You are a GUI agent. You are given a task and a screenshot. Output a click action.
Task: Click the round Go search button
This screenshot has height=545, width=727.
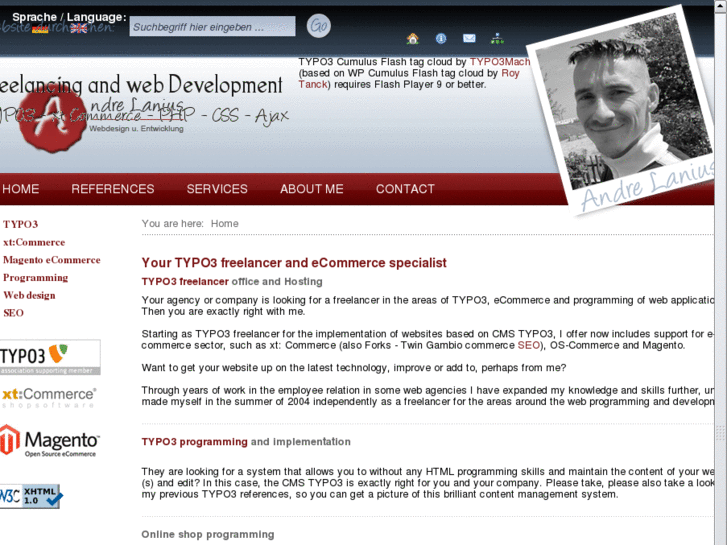click(x=319, y=26)
